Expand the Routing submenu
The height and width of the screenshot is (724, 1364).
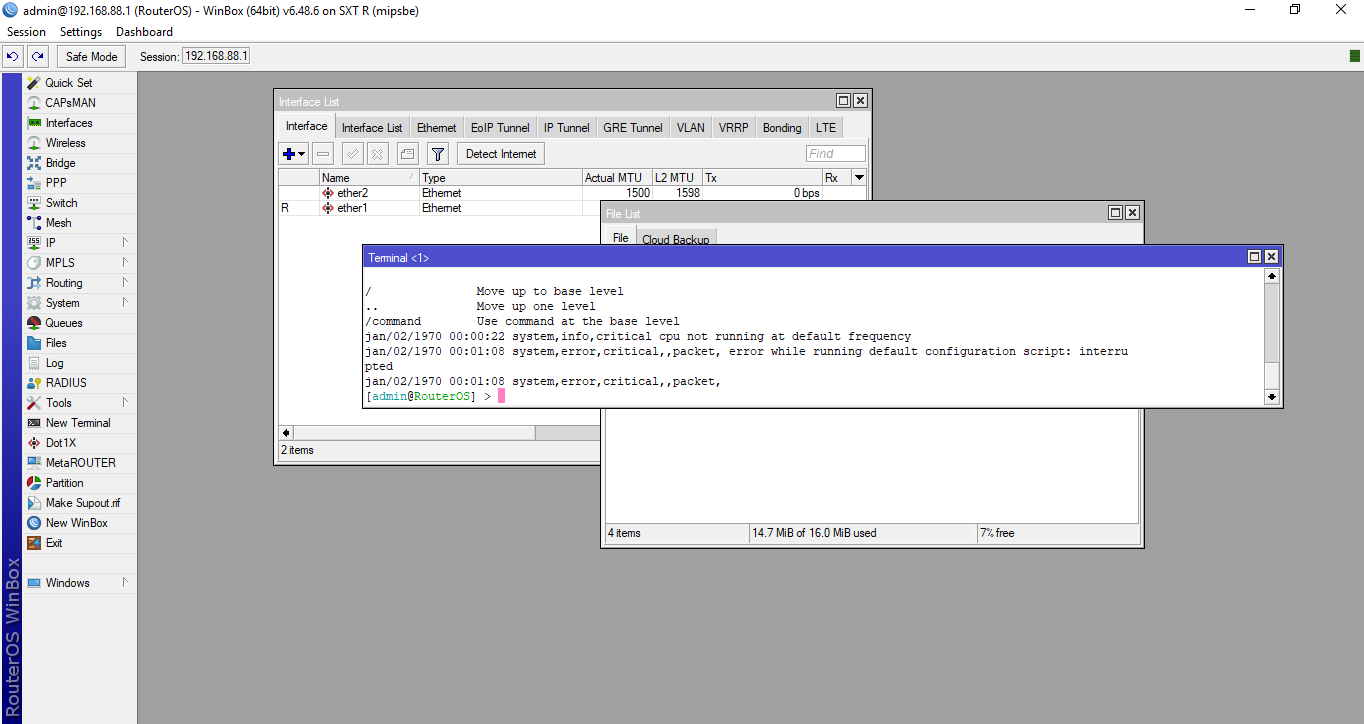tap(125, 283)
